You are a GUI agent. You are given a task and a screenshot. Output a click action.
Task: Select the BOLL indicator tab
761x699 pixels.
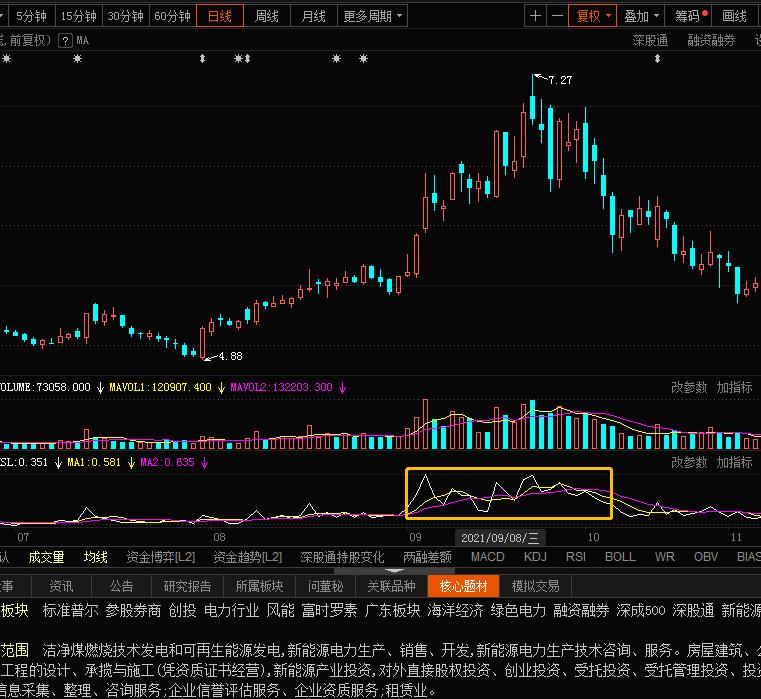pos(620,557)
